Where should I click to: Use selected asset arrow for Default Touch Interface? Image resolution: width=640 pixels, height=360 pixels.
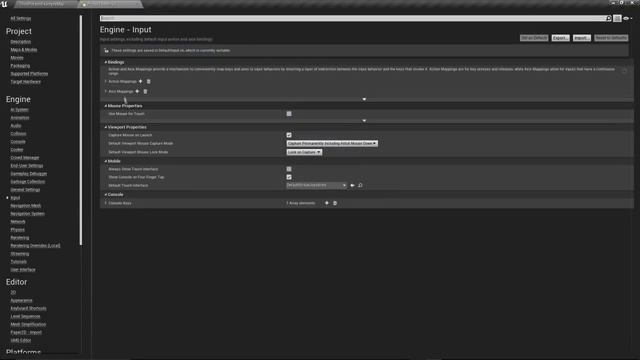[352, 185]
